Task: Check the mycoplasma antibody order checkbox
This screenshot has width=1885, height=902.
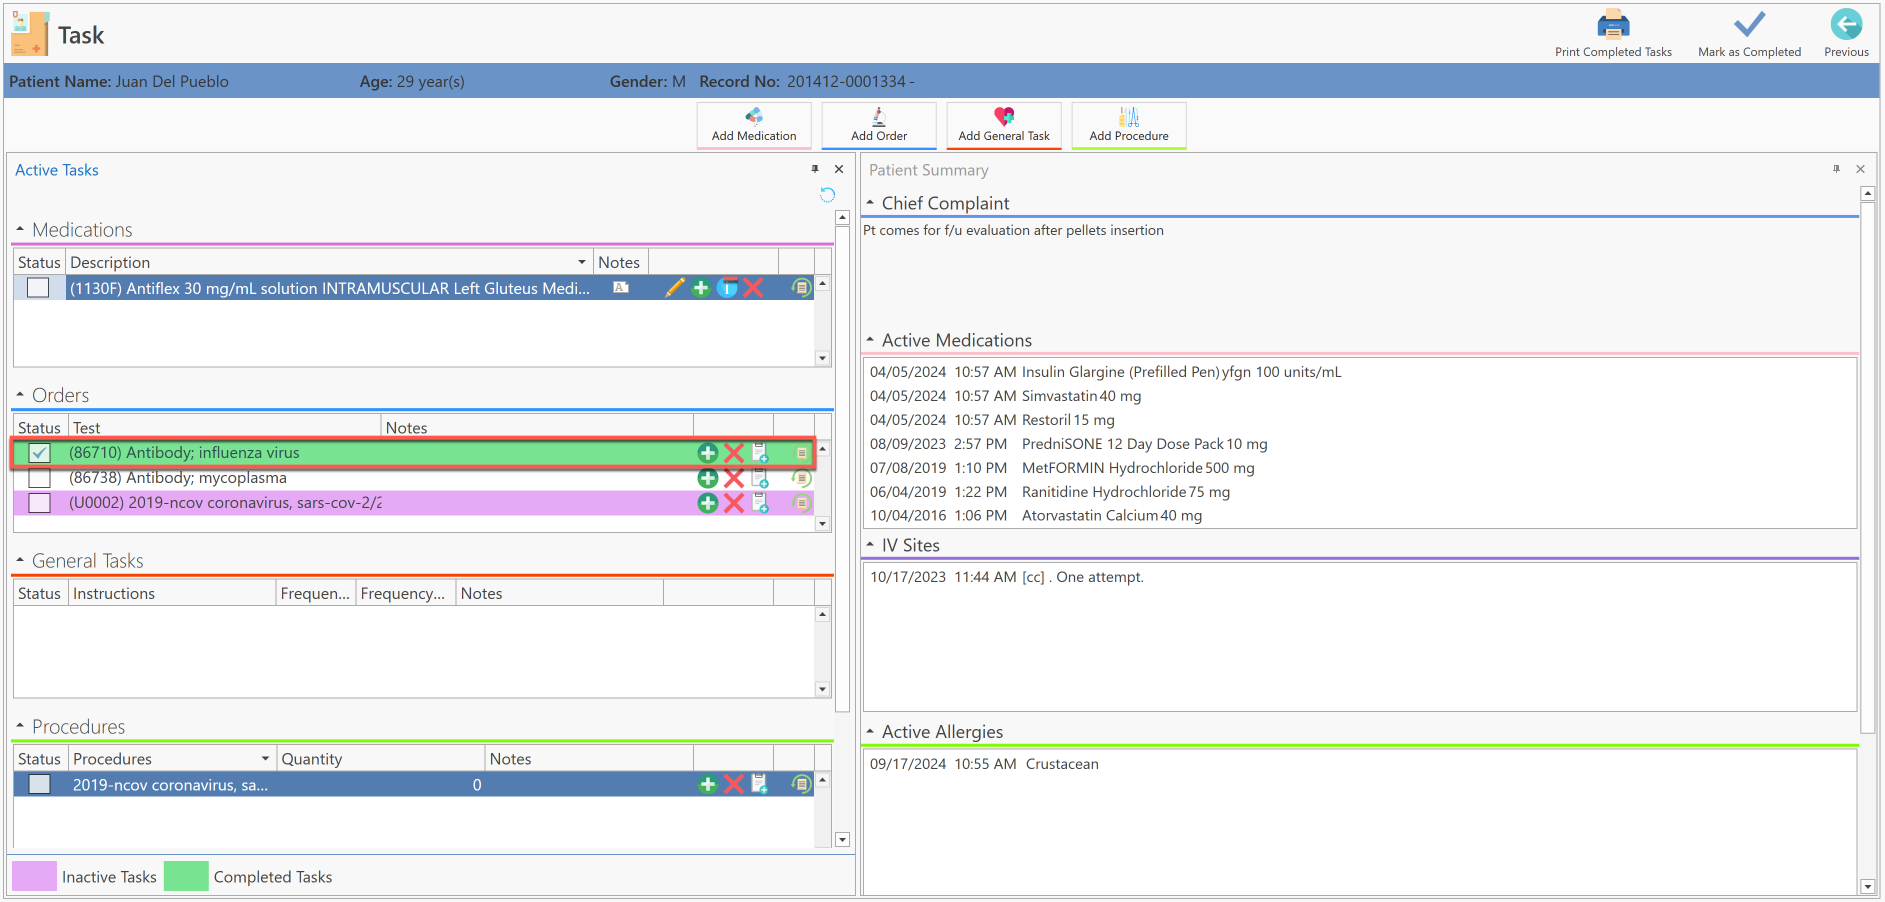Action: [x=39, y=478]
